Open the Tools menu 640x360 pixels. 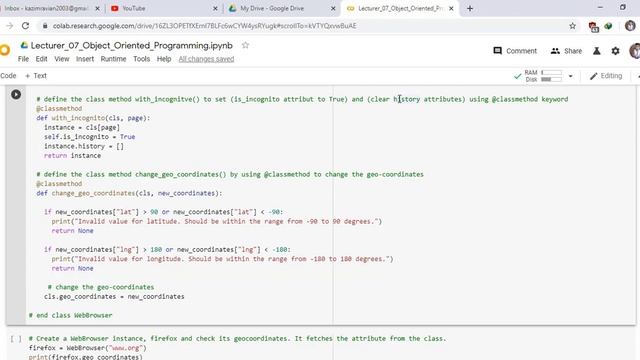(142, 59)
